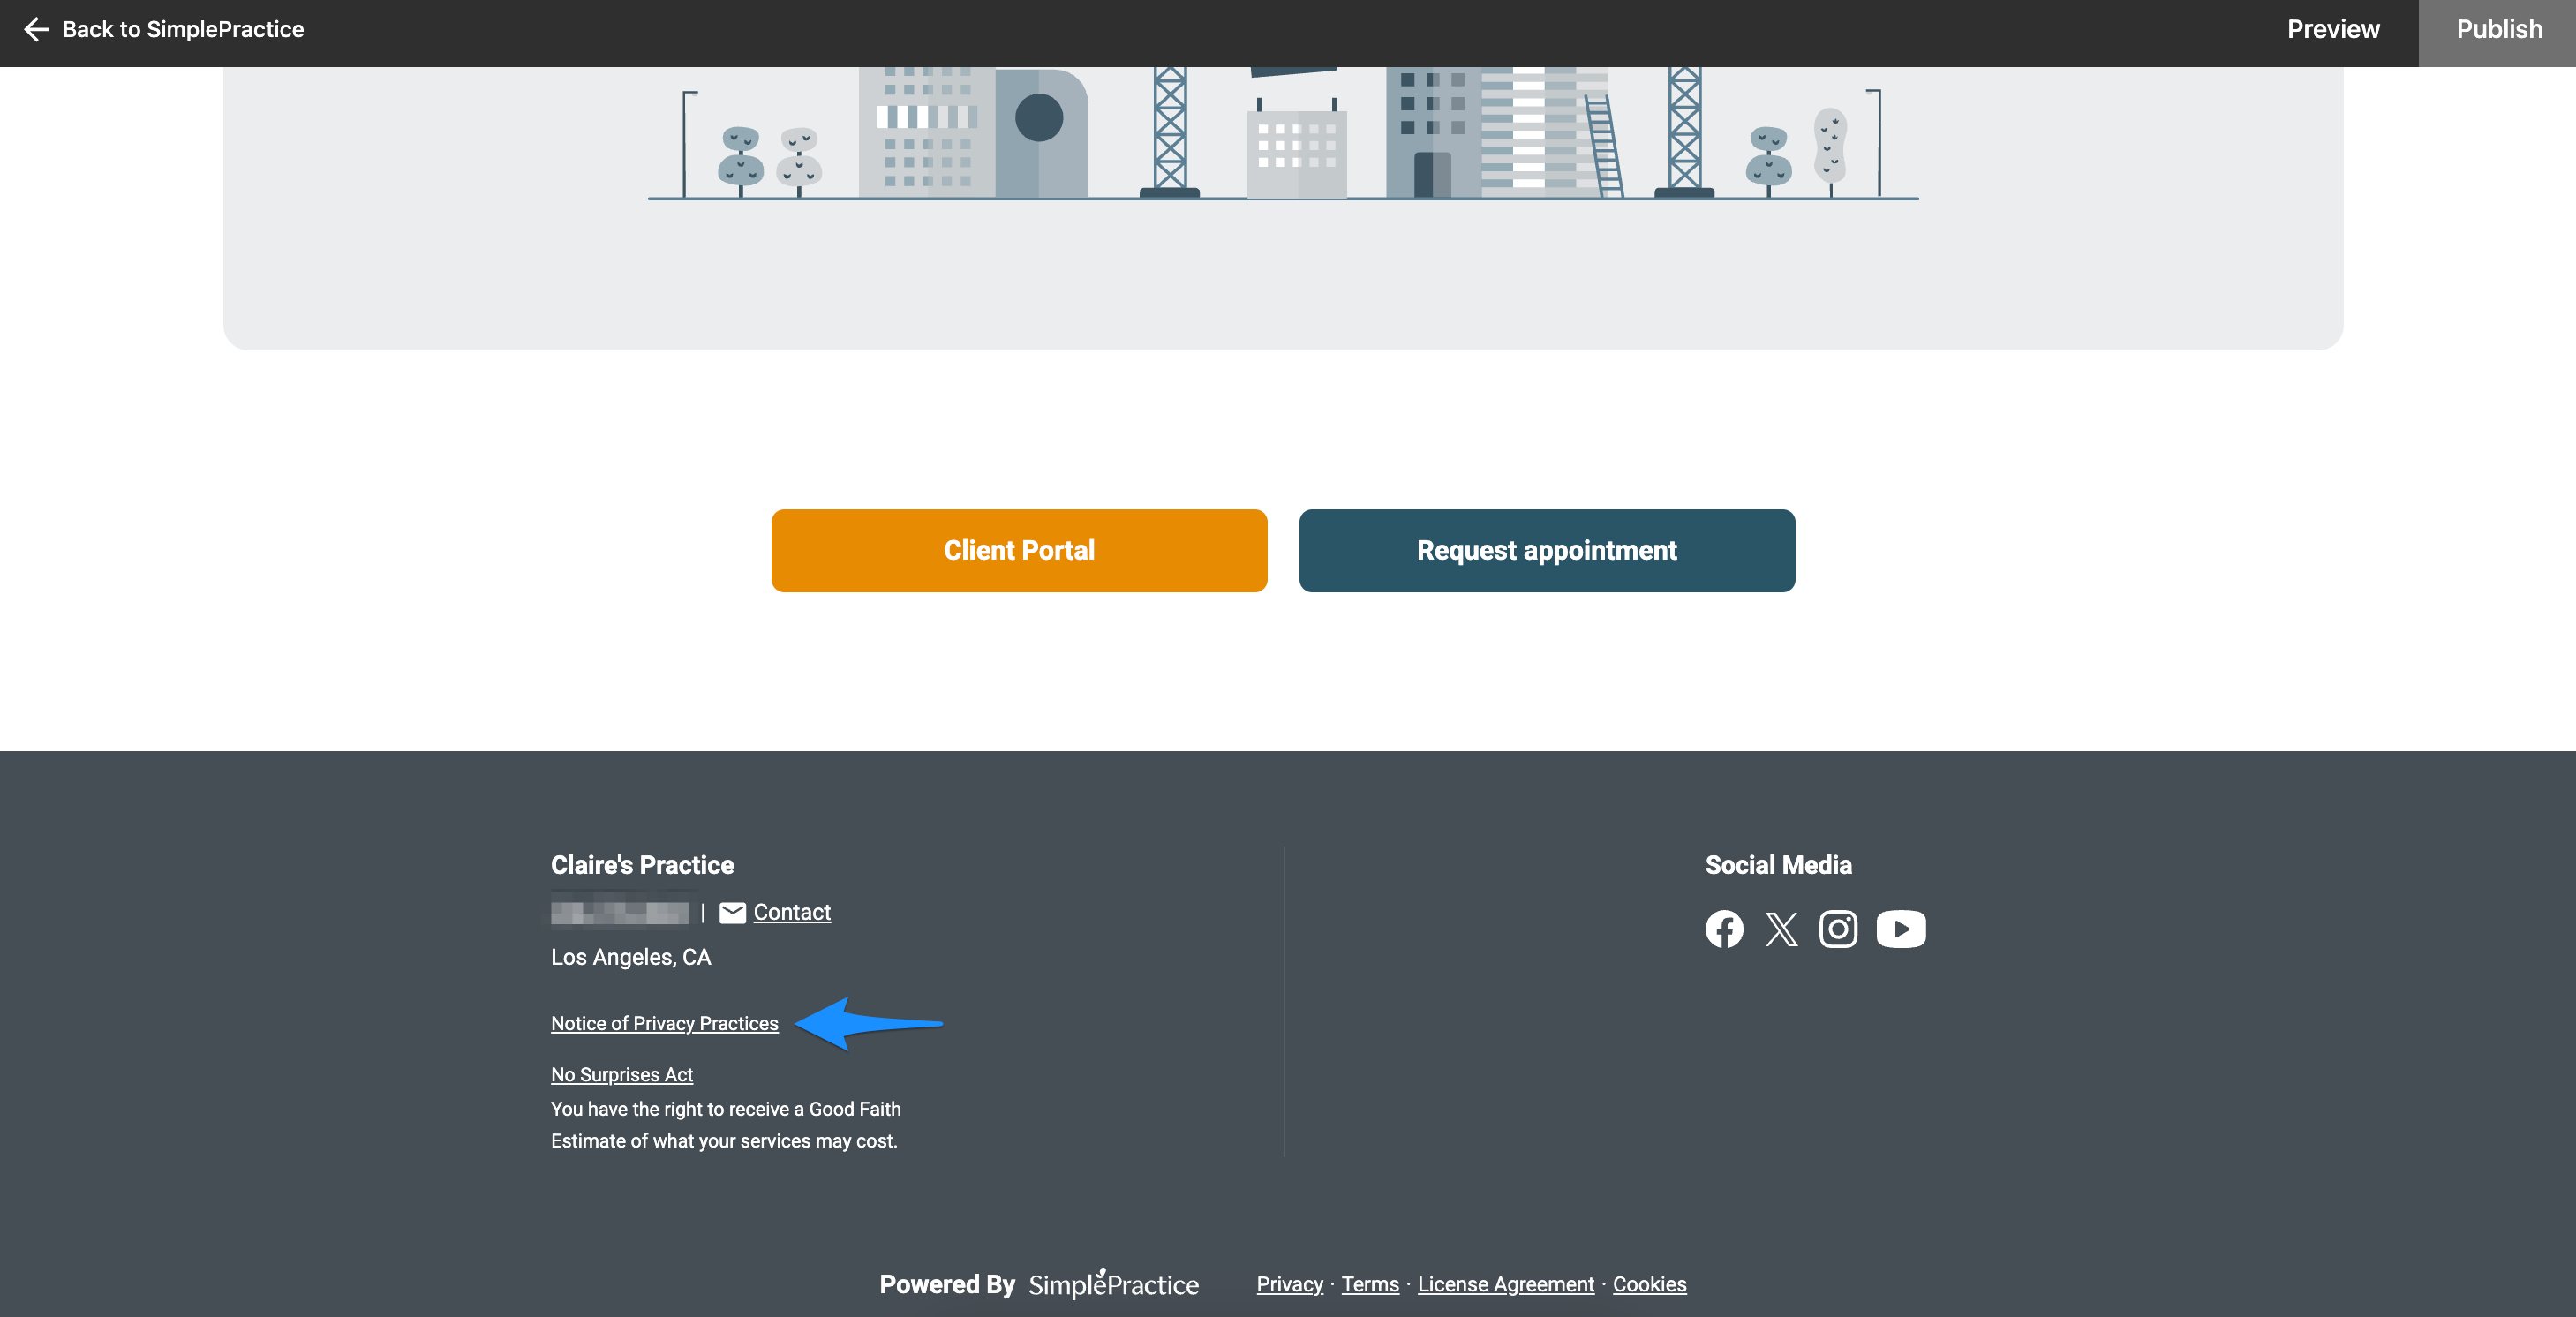Click the city skyline illustration
This screenshot has height=1317, width=2576.
click(1283, 134)
